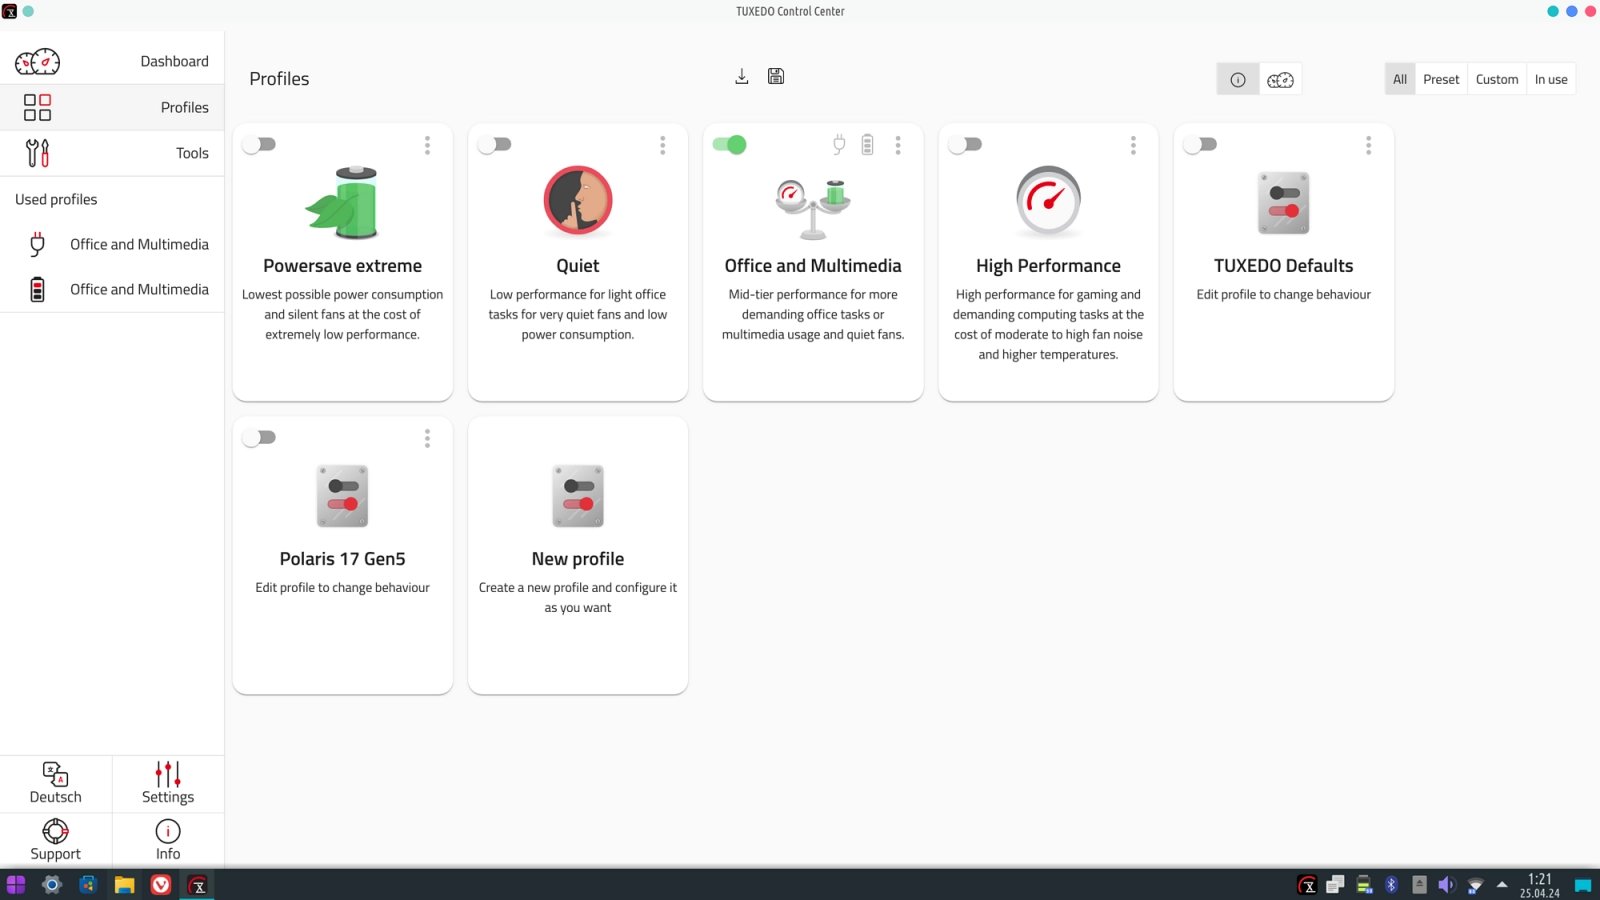
Task: Click the High Performance speedometer icon
Action: 1048,201
